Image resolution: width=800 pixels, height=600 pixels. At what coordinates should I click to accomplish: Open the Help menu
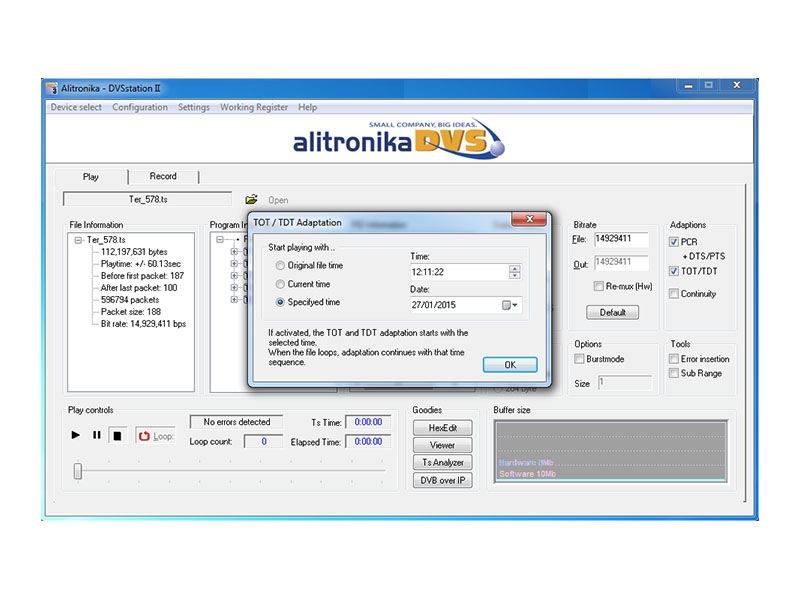[x=308, y=107]
